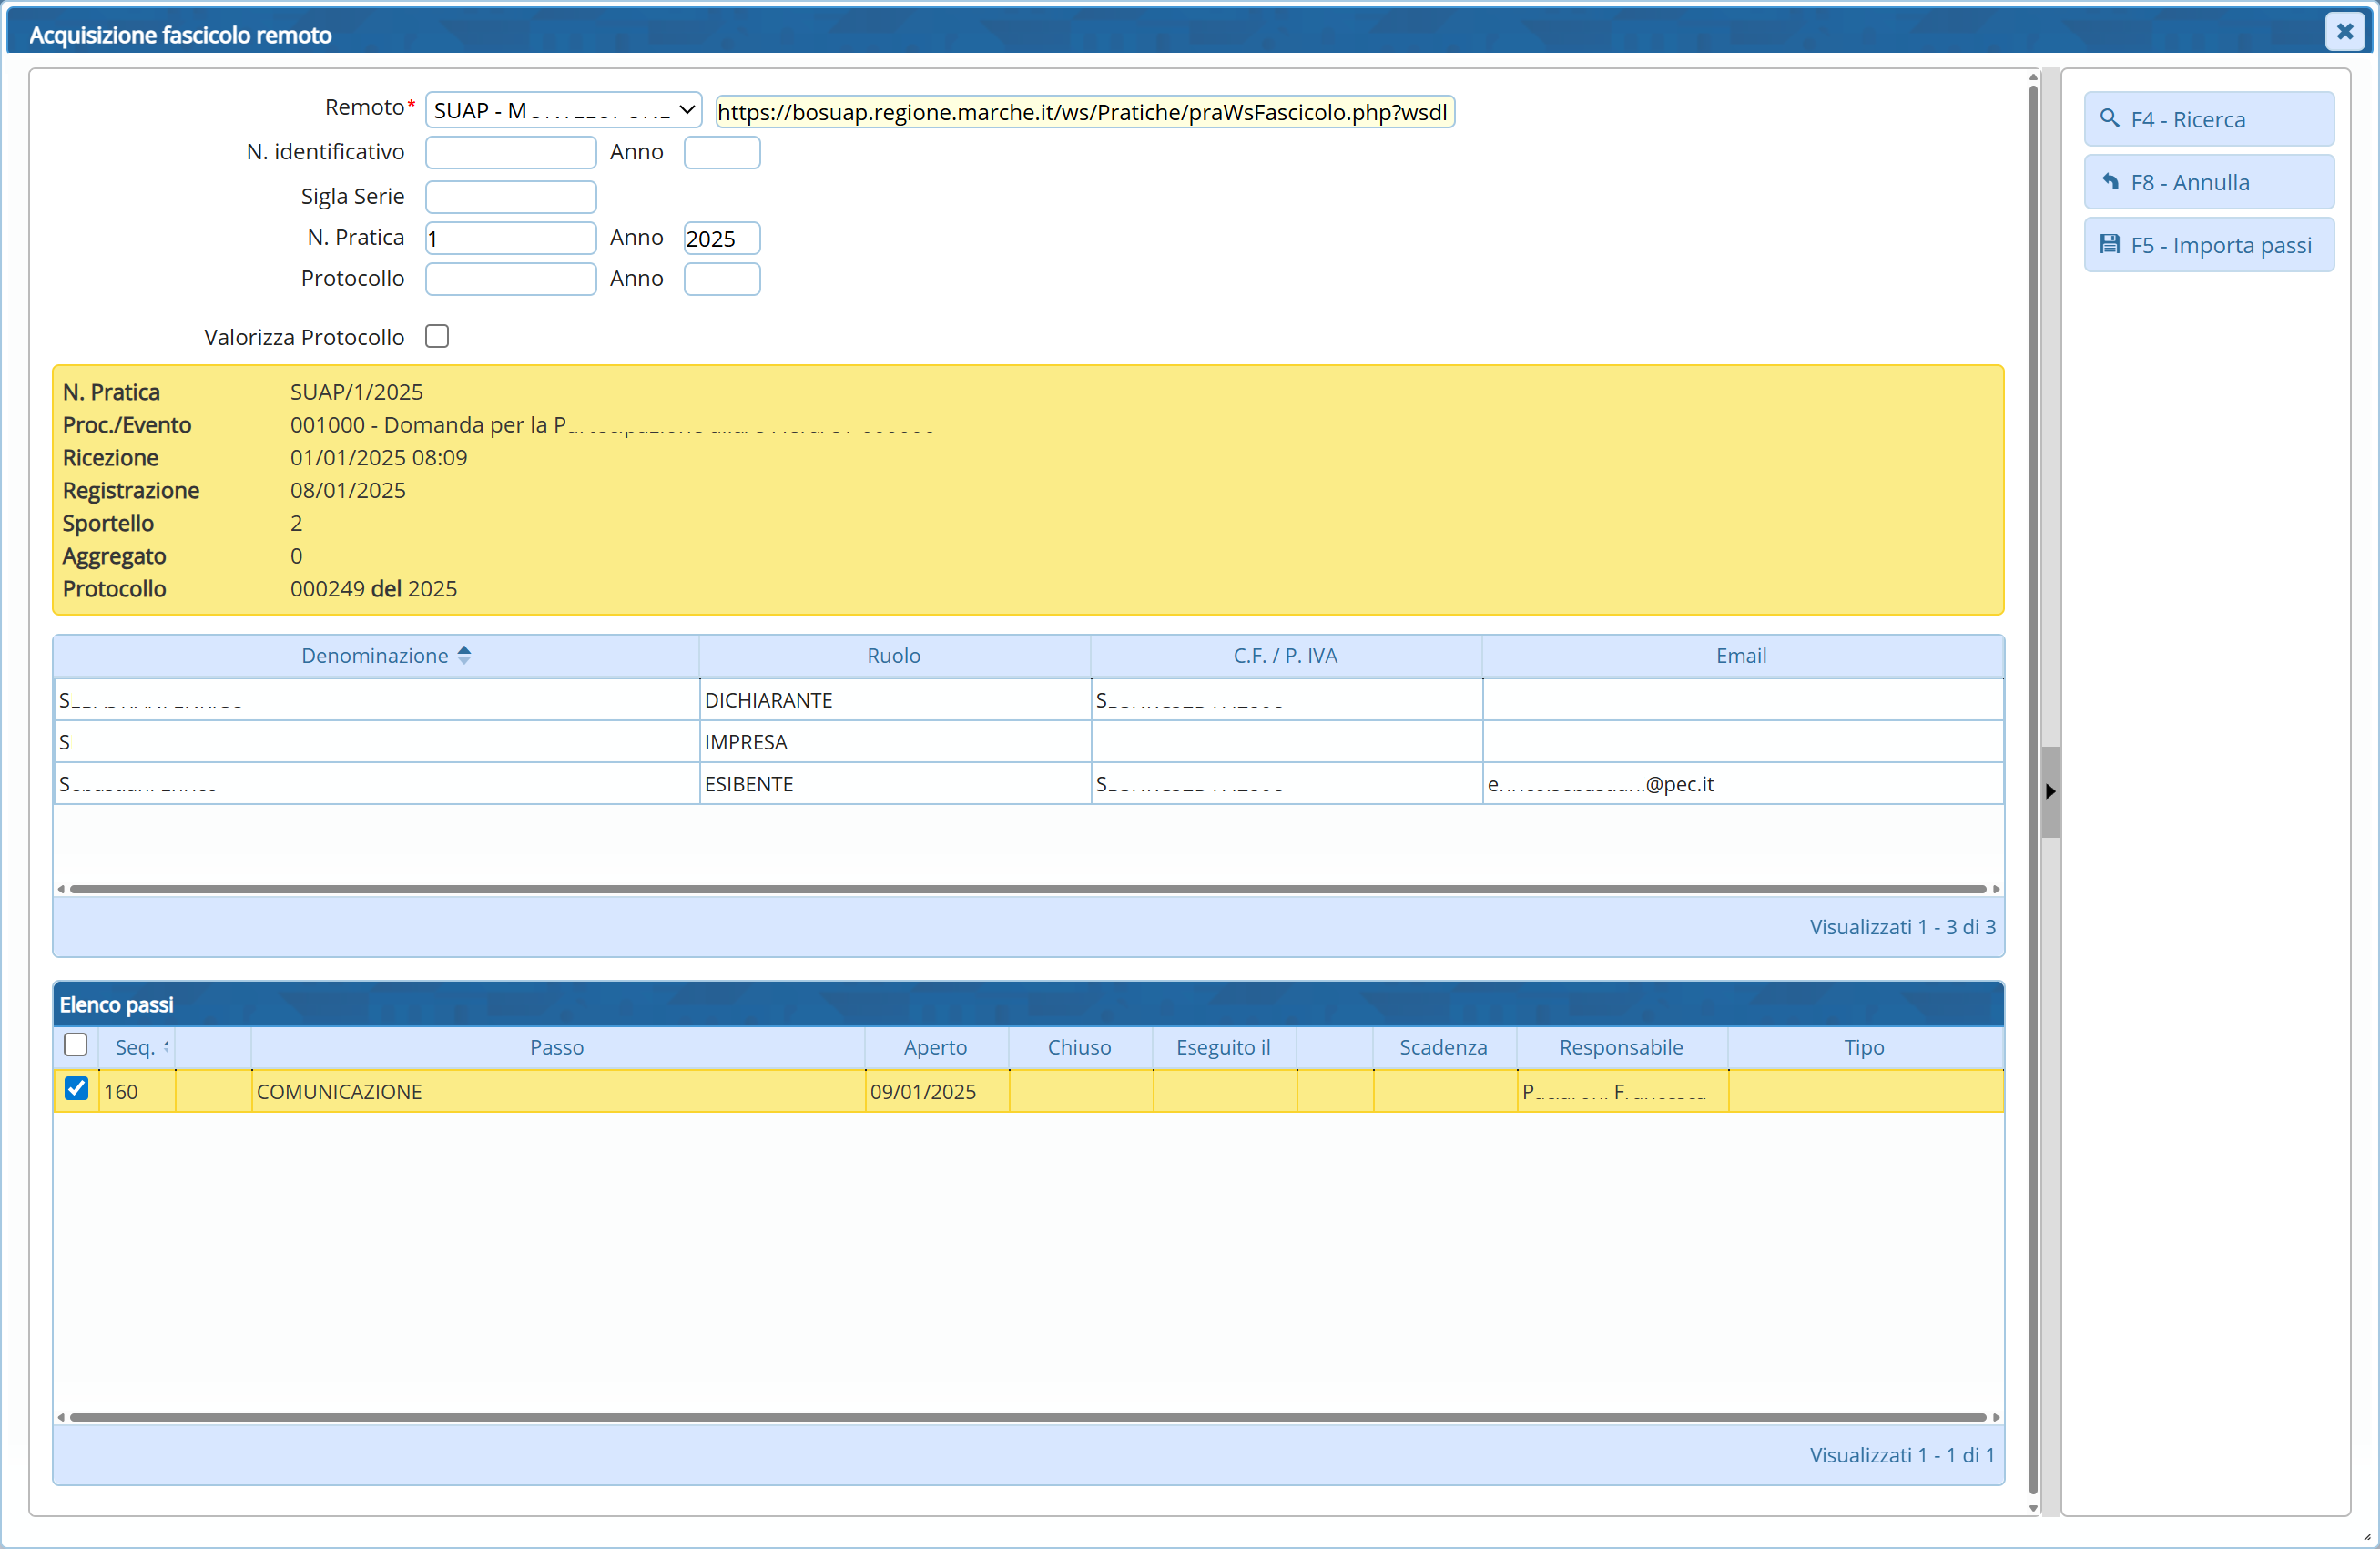Click the Seq. column sort indicator
2380x1549 pixels.
[166, 1046]
